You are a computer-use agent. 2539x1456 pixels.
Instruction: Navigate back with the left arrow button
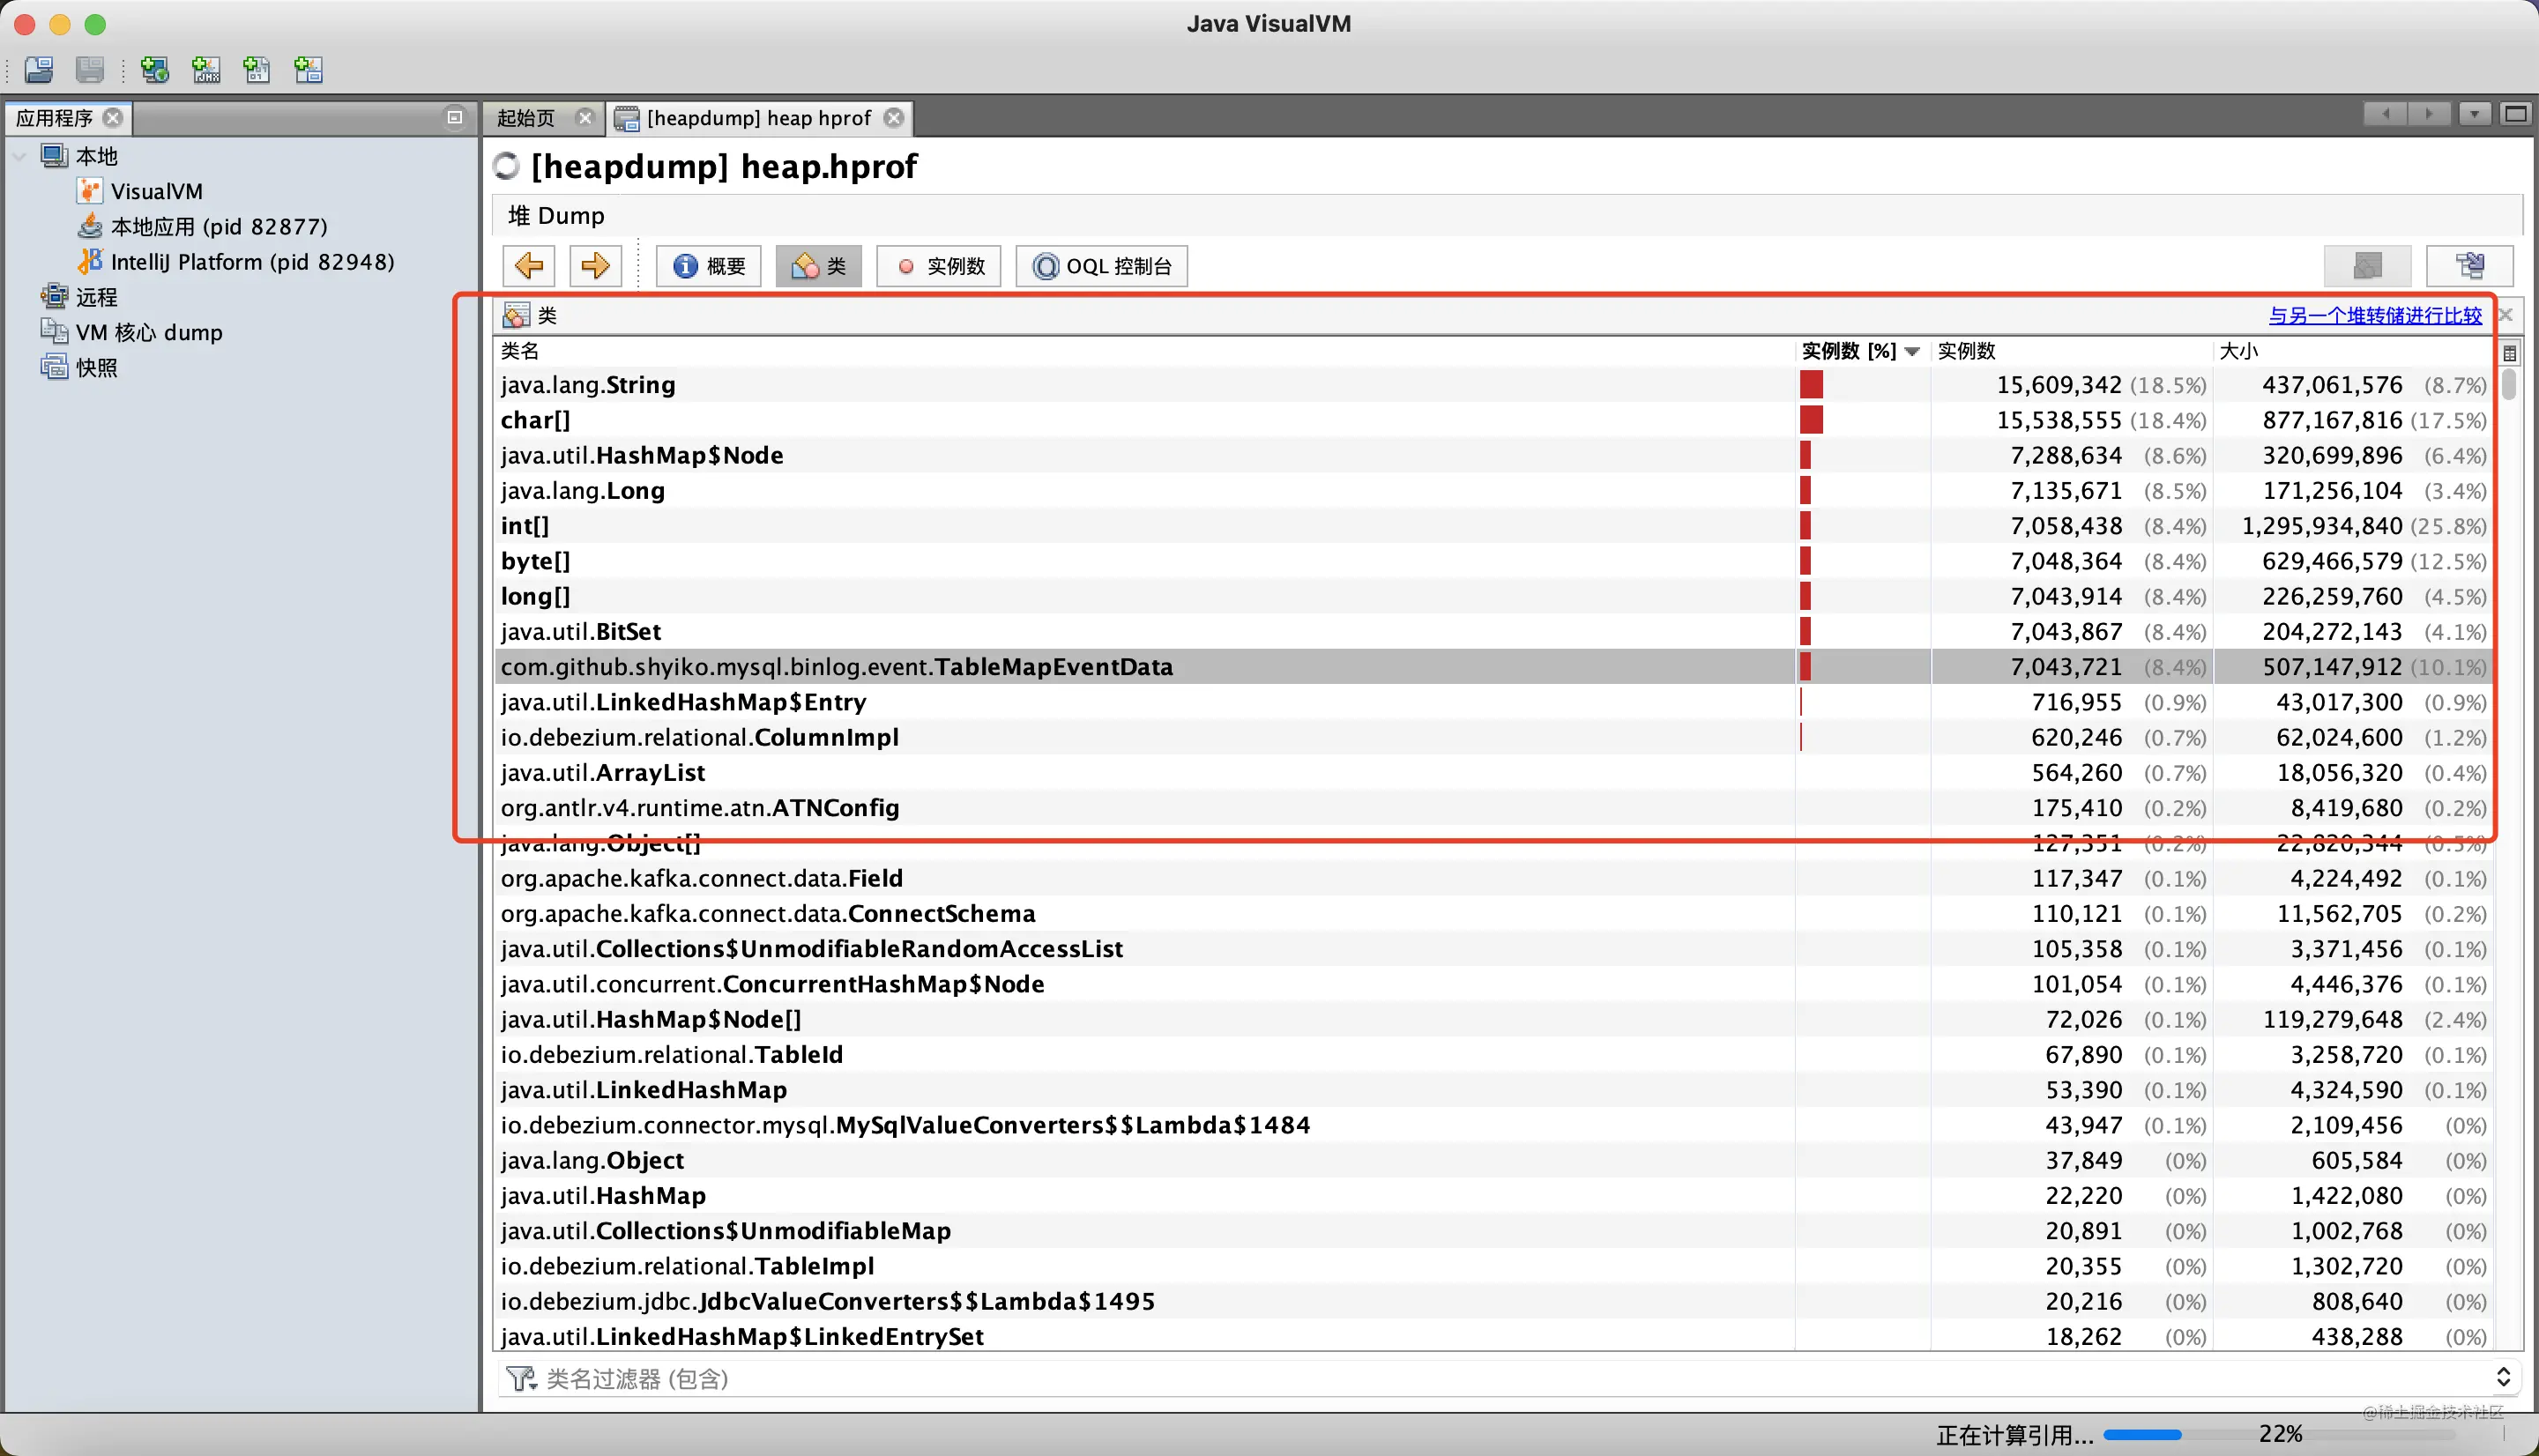click(x=528, y=266)
